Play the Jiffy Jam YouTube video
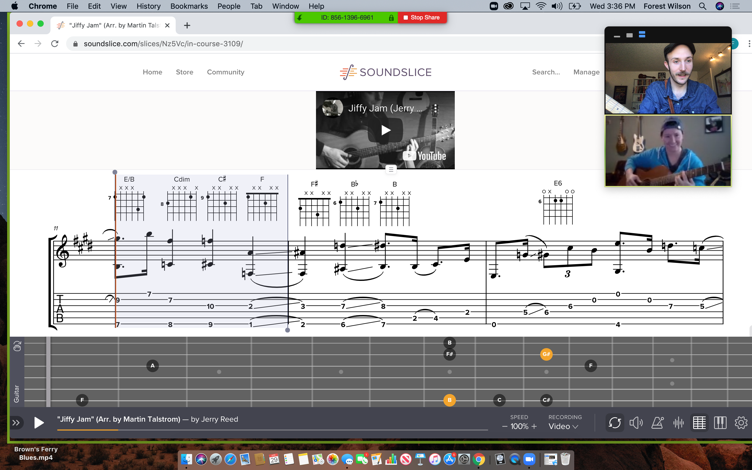 tap(385, 130)
